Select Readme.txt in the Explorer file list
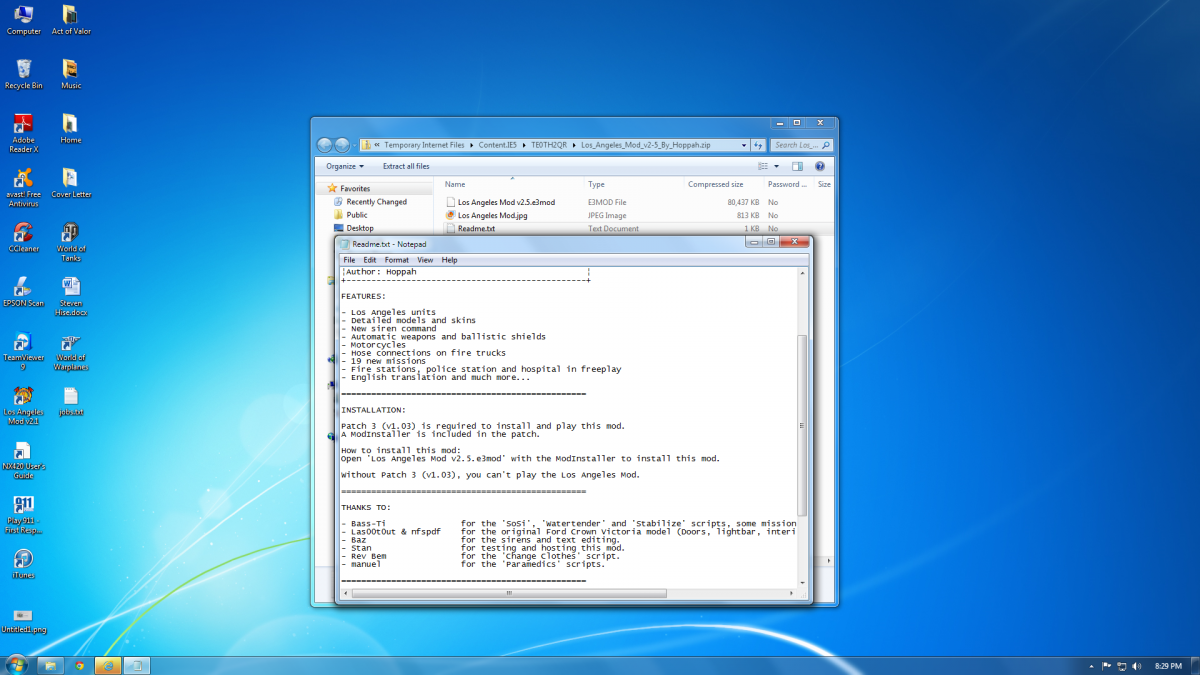 click(476, 228)
